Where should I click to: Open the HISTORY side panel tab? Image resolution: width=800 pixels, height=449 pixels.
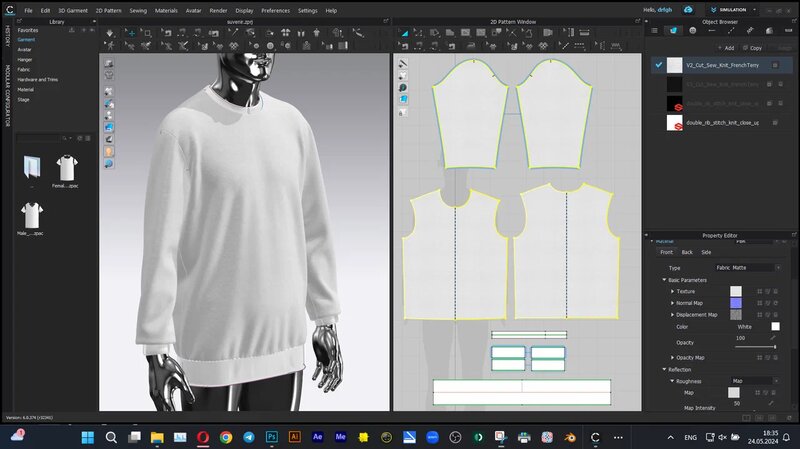coord(7,36)
